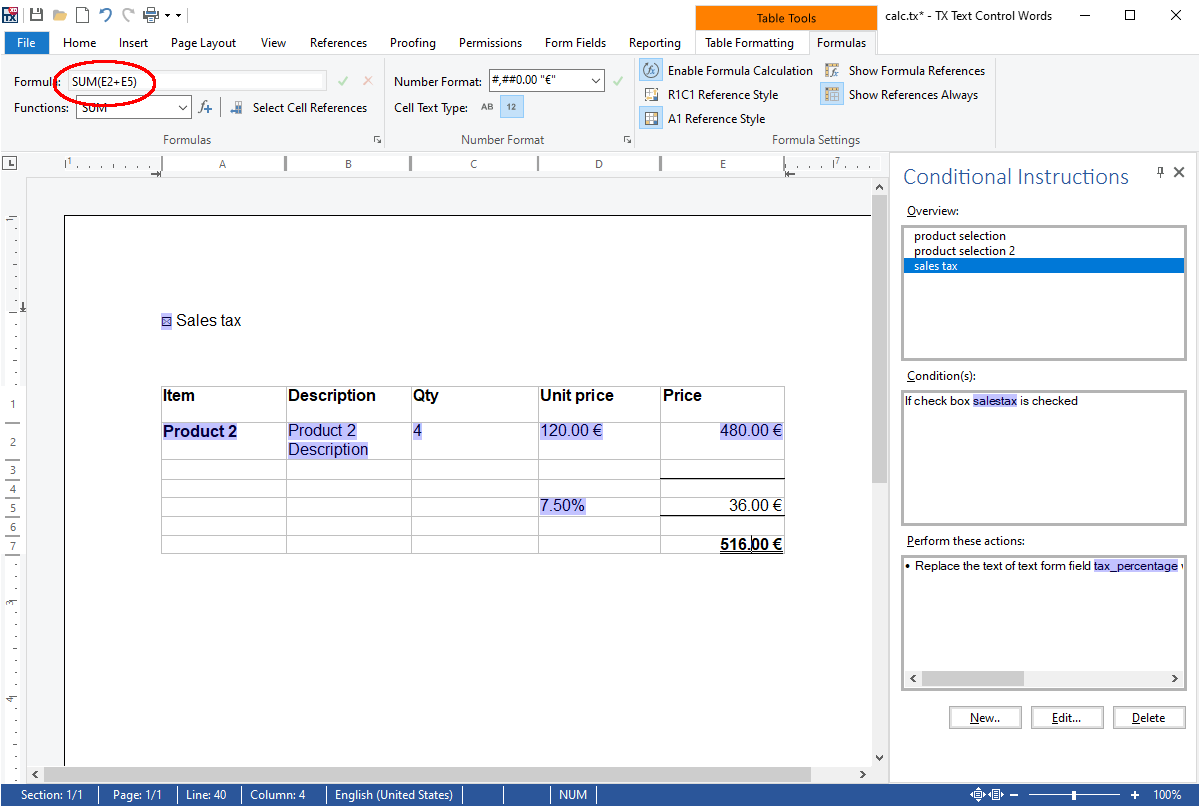Close the Conditional Instructions pane

(x=1179, y=172)
